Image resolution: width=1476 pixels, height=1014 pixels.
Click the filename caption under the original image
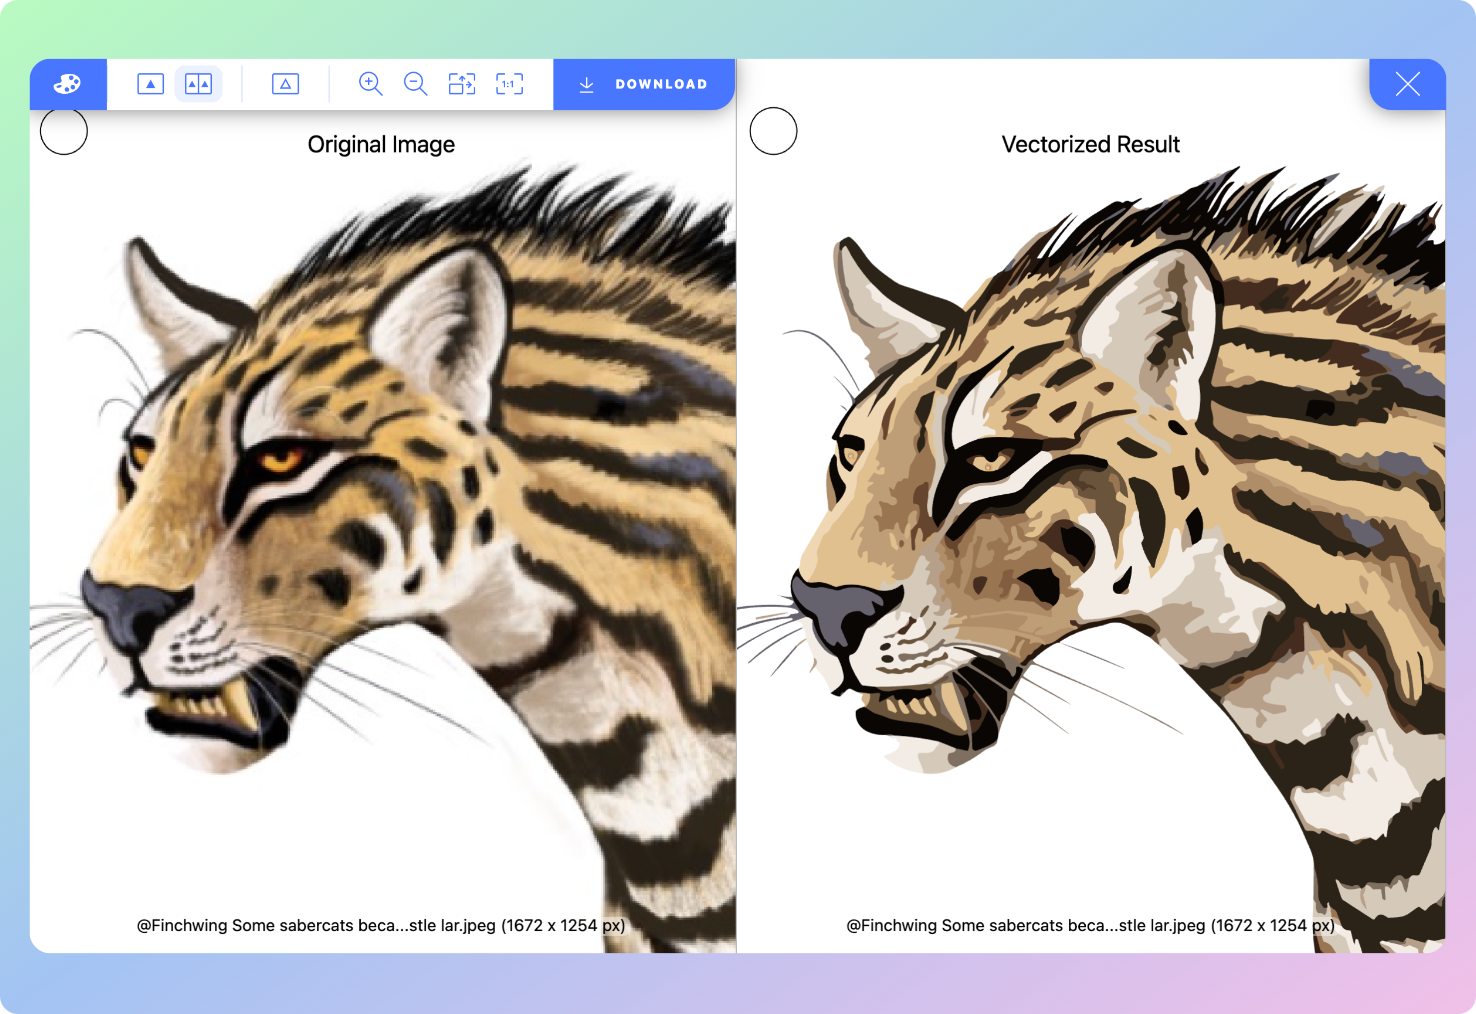tap(381, 925)
